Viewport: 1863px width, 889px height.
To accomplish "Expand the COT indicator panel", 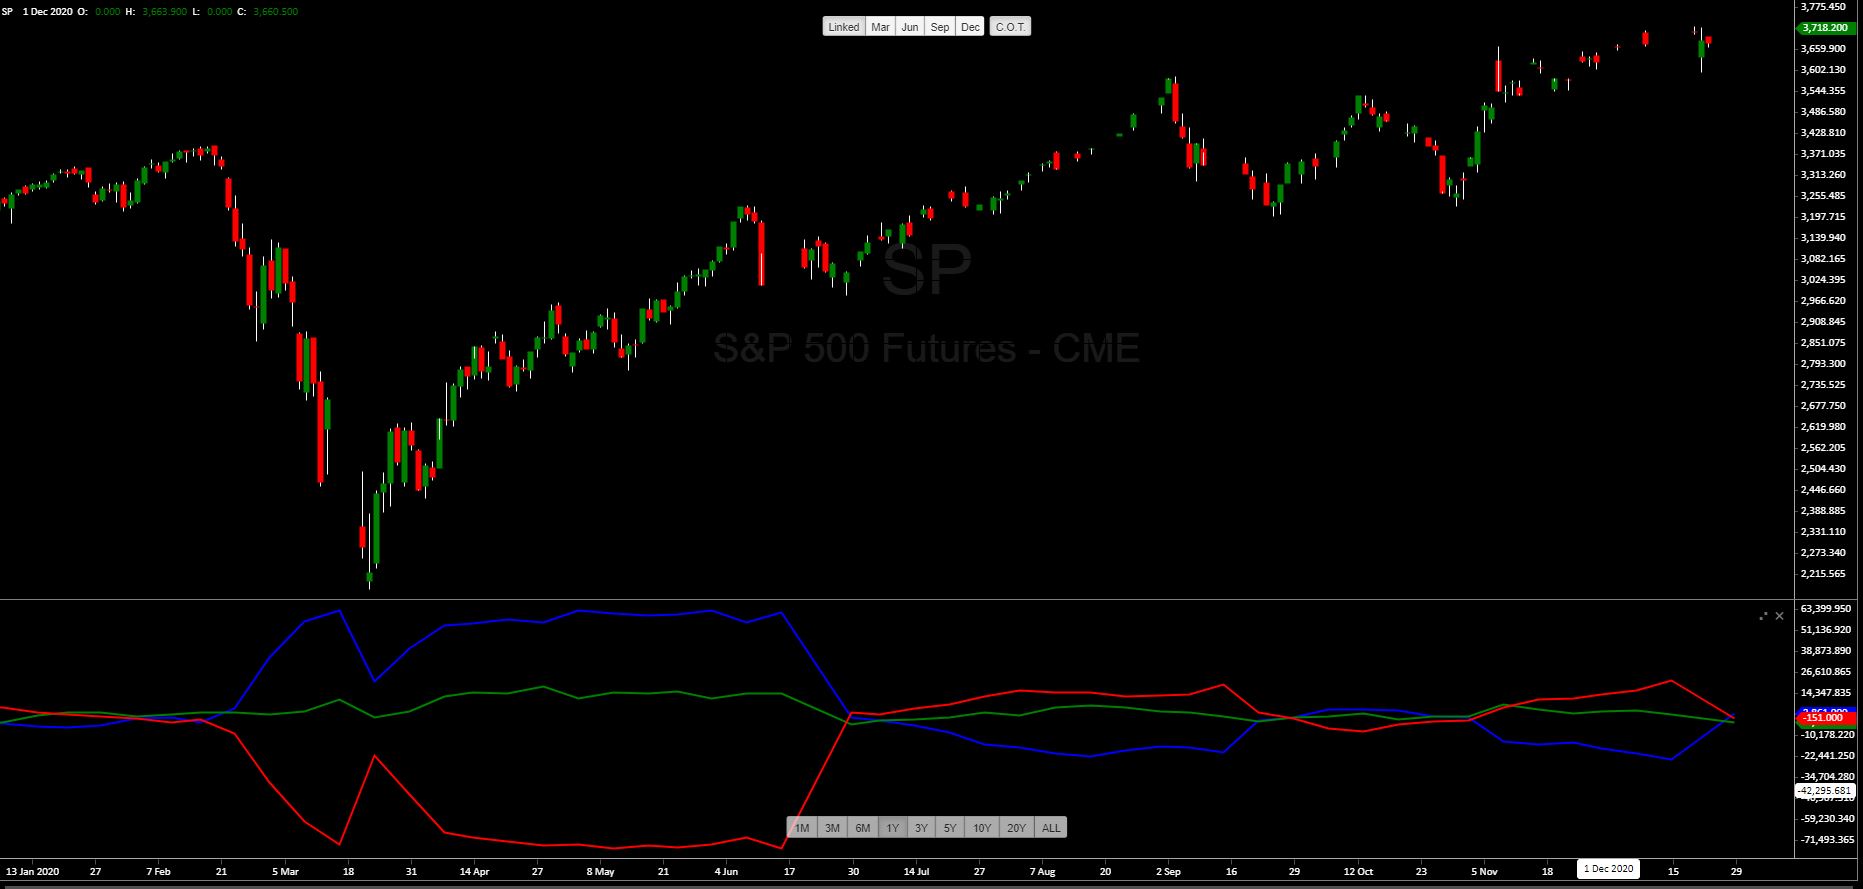I will tap(1763, 616).
